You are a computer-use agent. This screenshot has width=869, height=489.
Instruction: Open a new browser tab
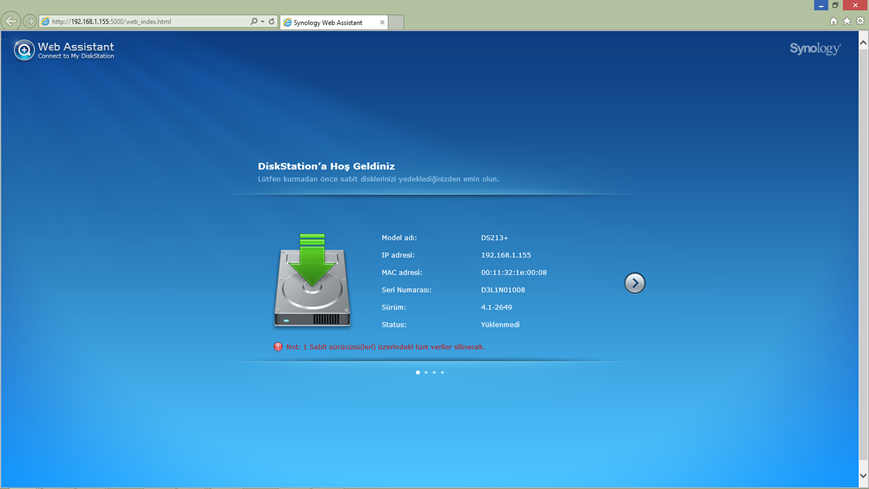(396, 23)
